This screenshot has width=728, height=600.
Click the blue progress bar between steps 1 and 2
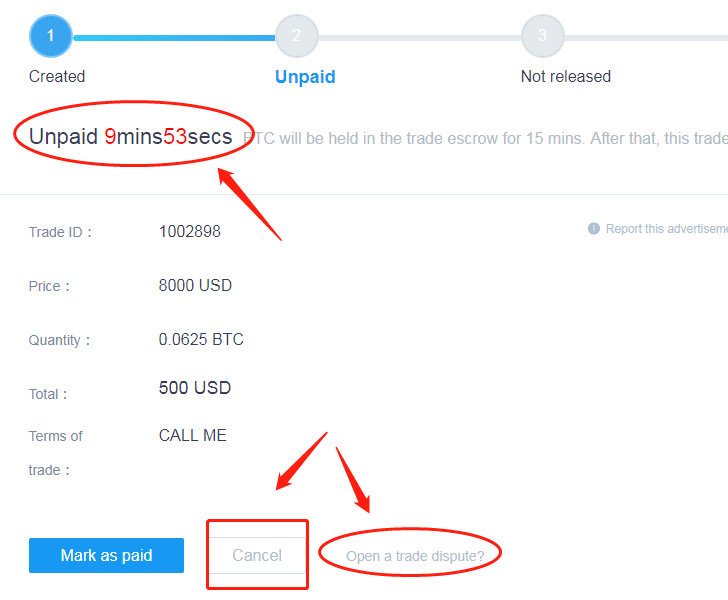point(173,38)
